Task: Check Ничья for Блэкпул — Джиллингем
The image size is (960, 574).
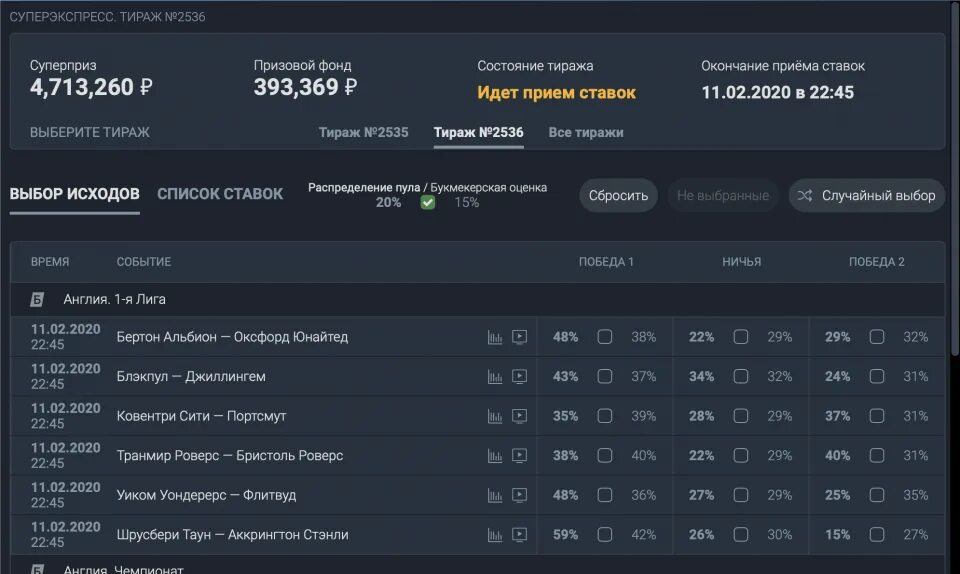Action: coord(741,376)
